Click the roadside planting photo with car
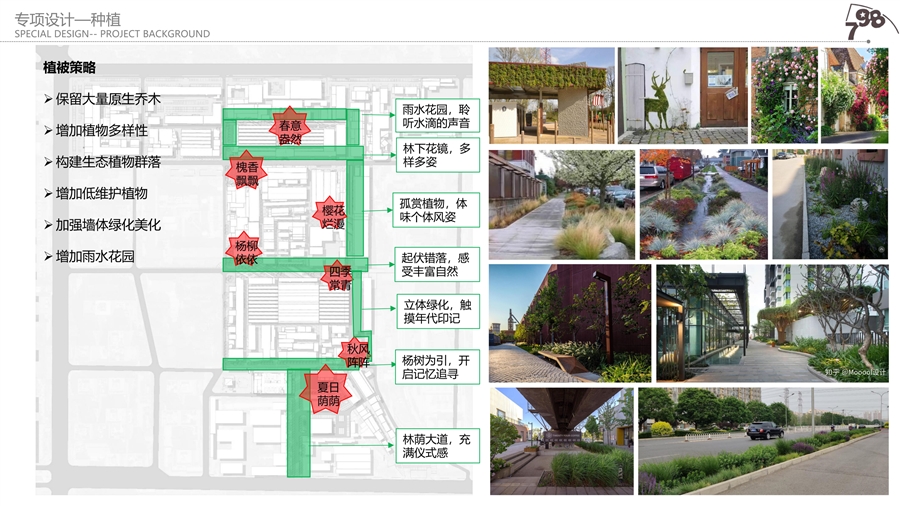 tap(763, 441)
